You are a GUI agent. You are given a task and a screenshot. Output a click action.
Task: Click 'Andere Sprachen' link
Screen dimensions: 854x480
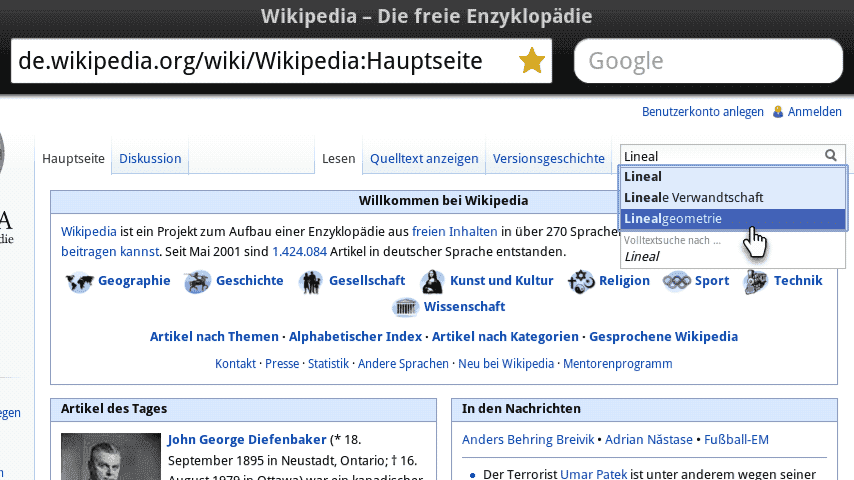point(403,363)
